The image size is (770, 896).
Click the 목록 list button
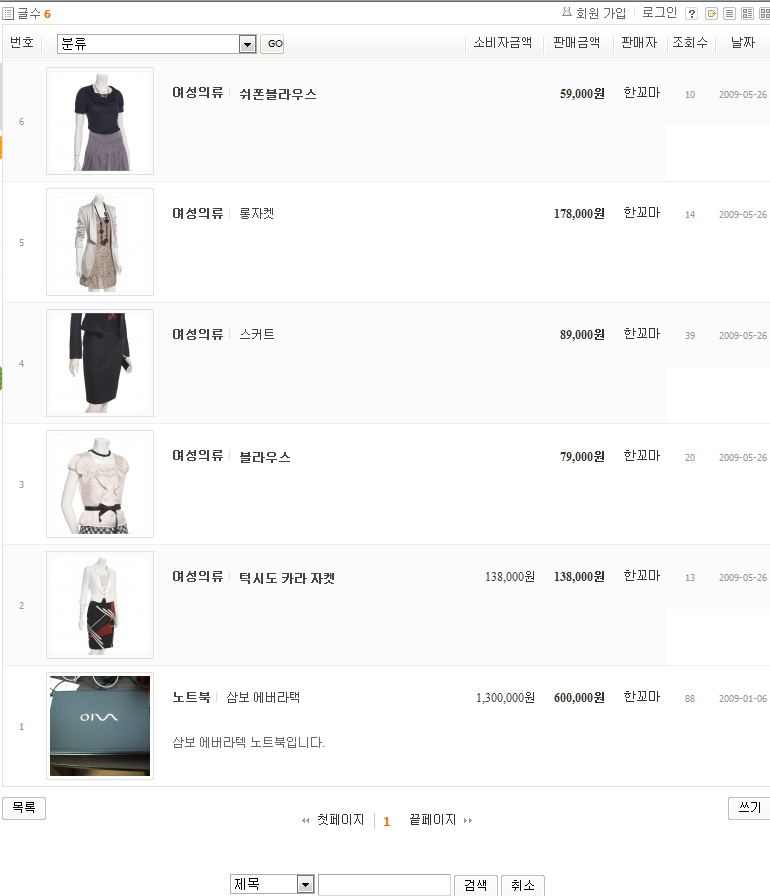[24, 808]
